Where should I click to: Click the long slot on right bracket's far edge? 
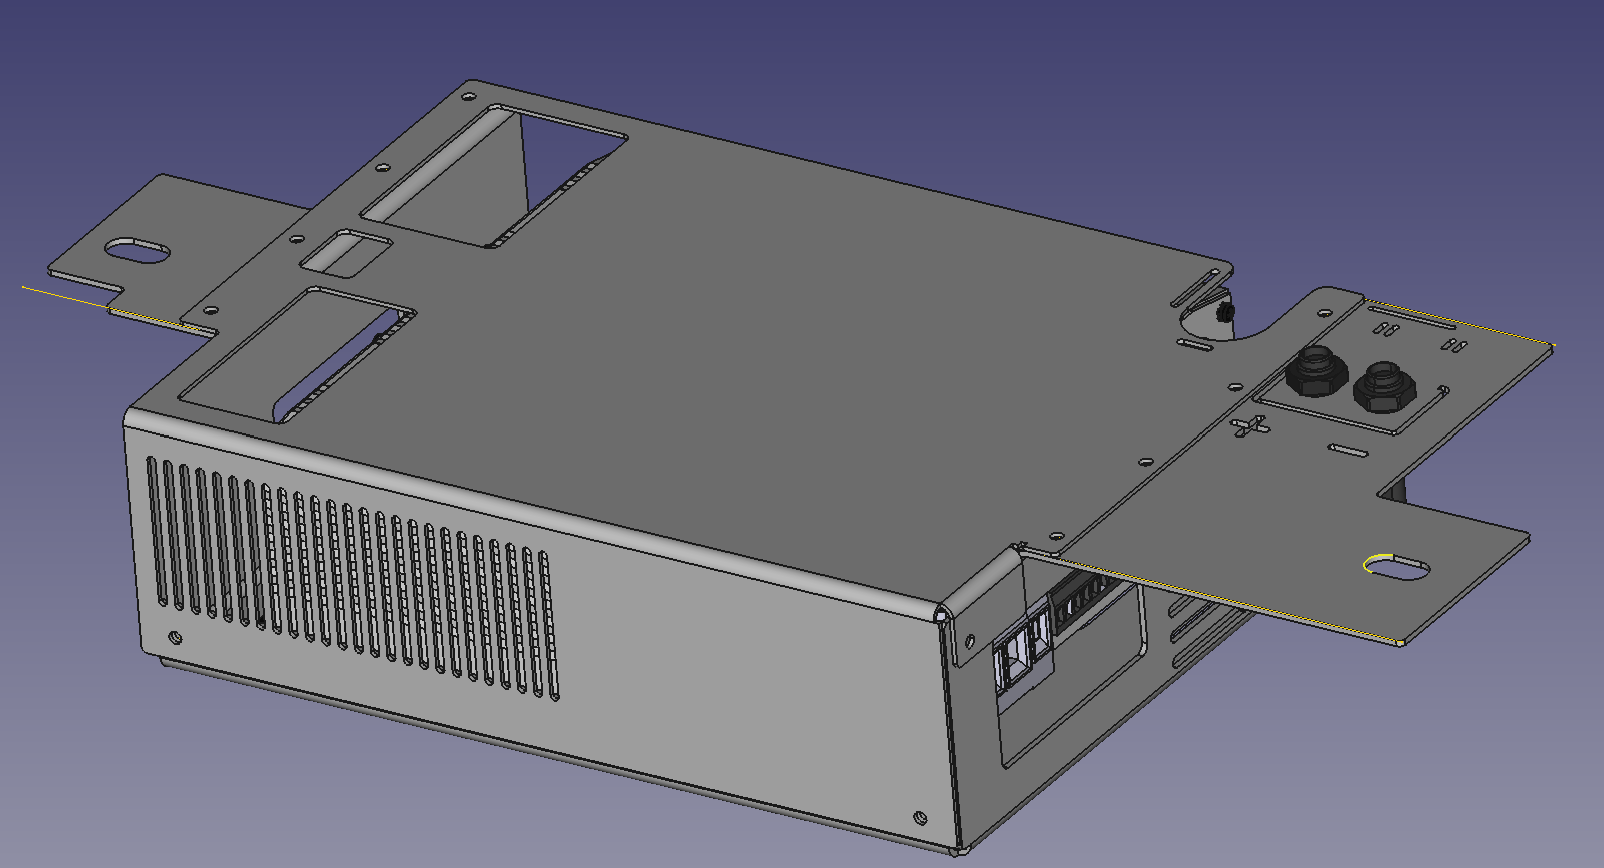coord(1412,319)
